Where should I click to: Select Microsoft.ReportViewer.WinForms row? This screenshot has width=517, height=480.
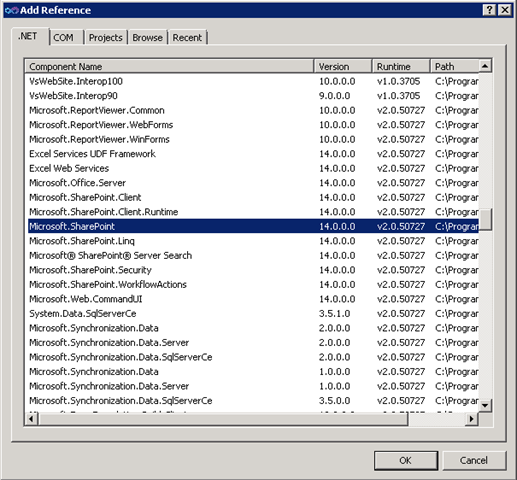tap(253, 139)
